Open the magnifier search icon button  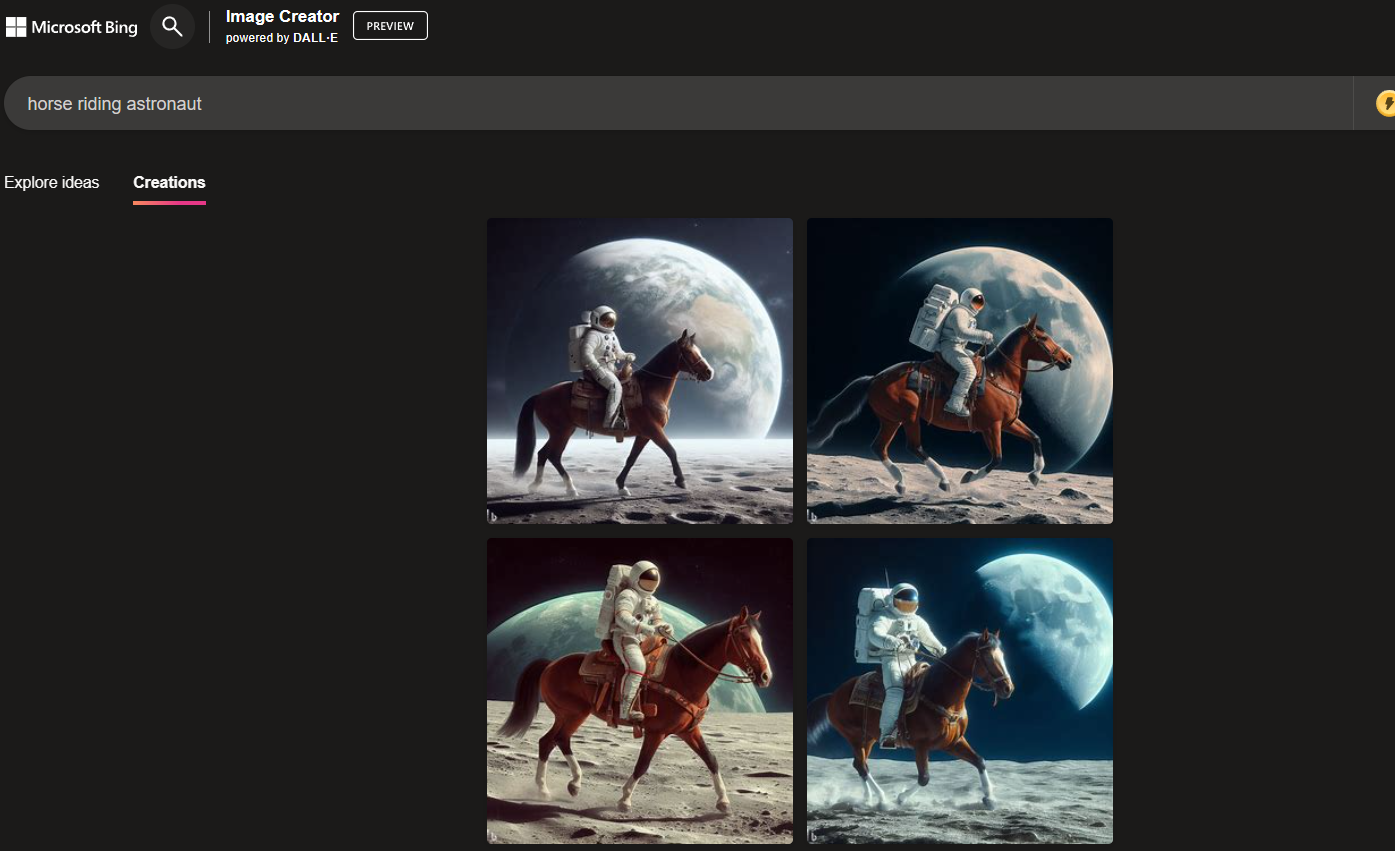pos(172,26)
